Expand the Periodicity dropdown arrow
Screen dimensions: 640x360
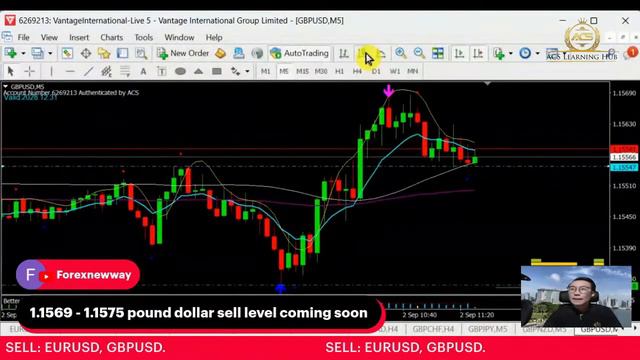537,53
